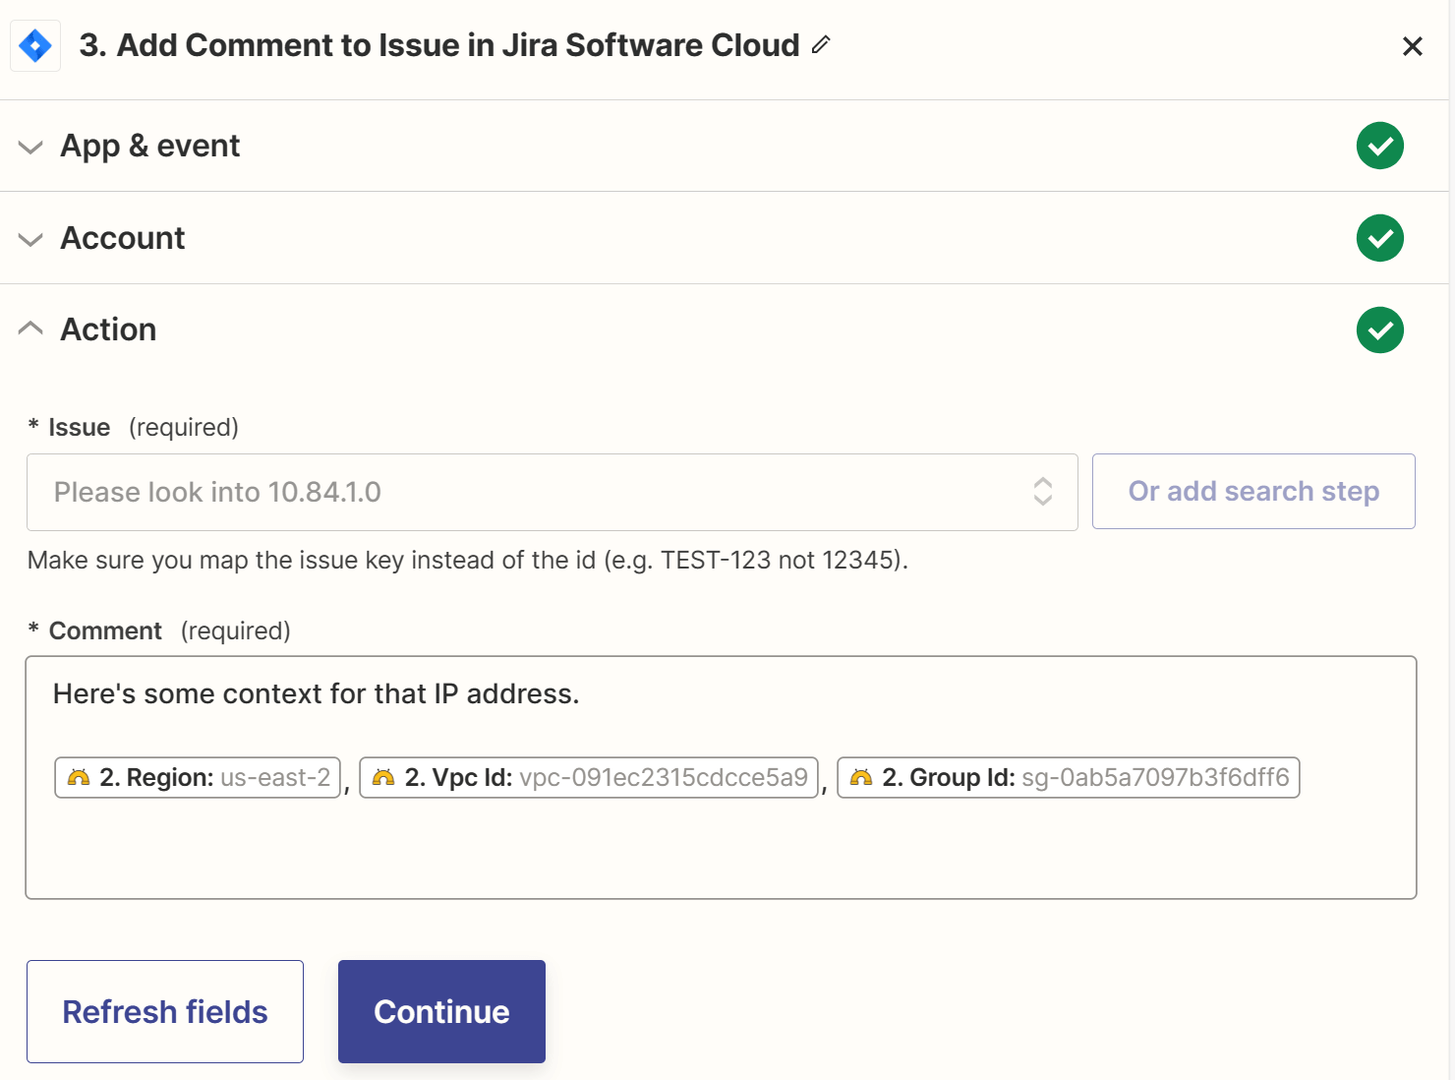
Task: Click inside the Comment text box
Action: (721, 778)
